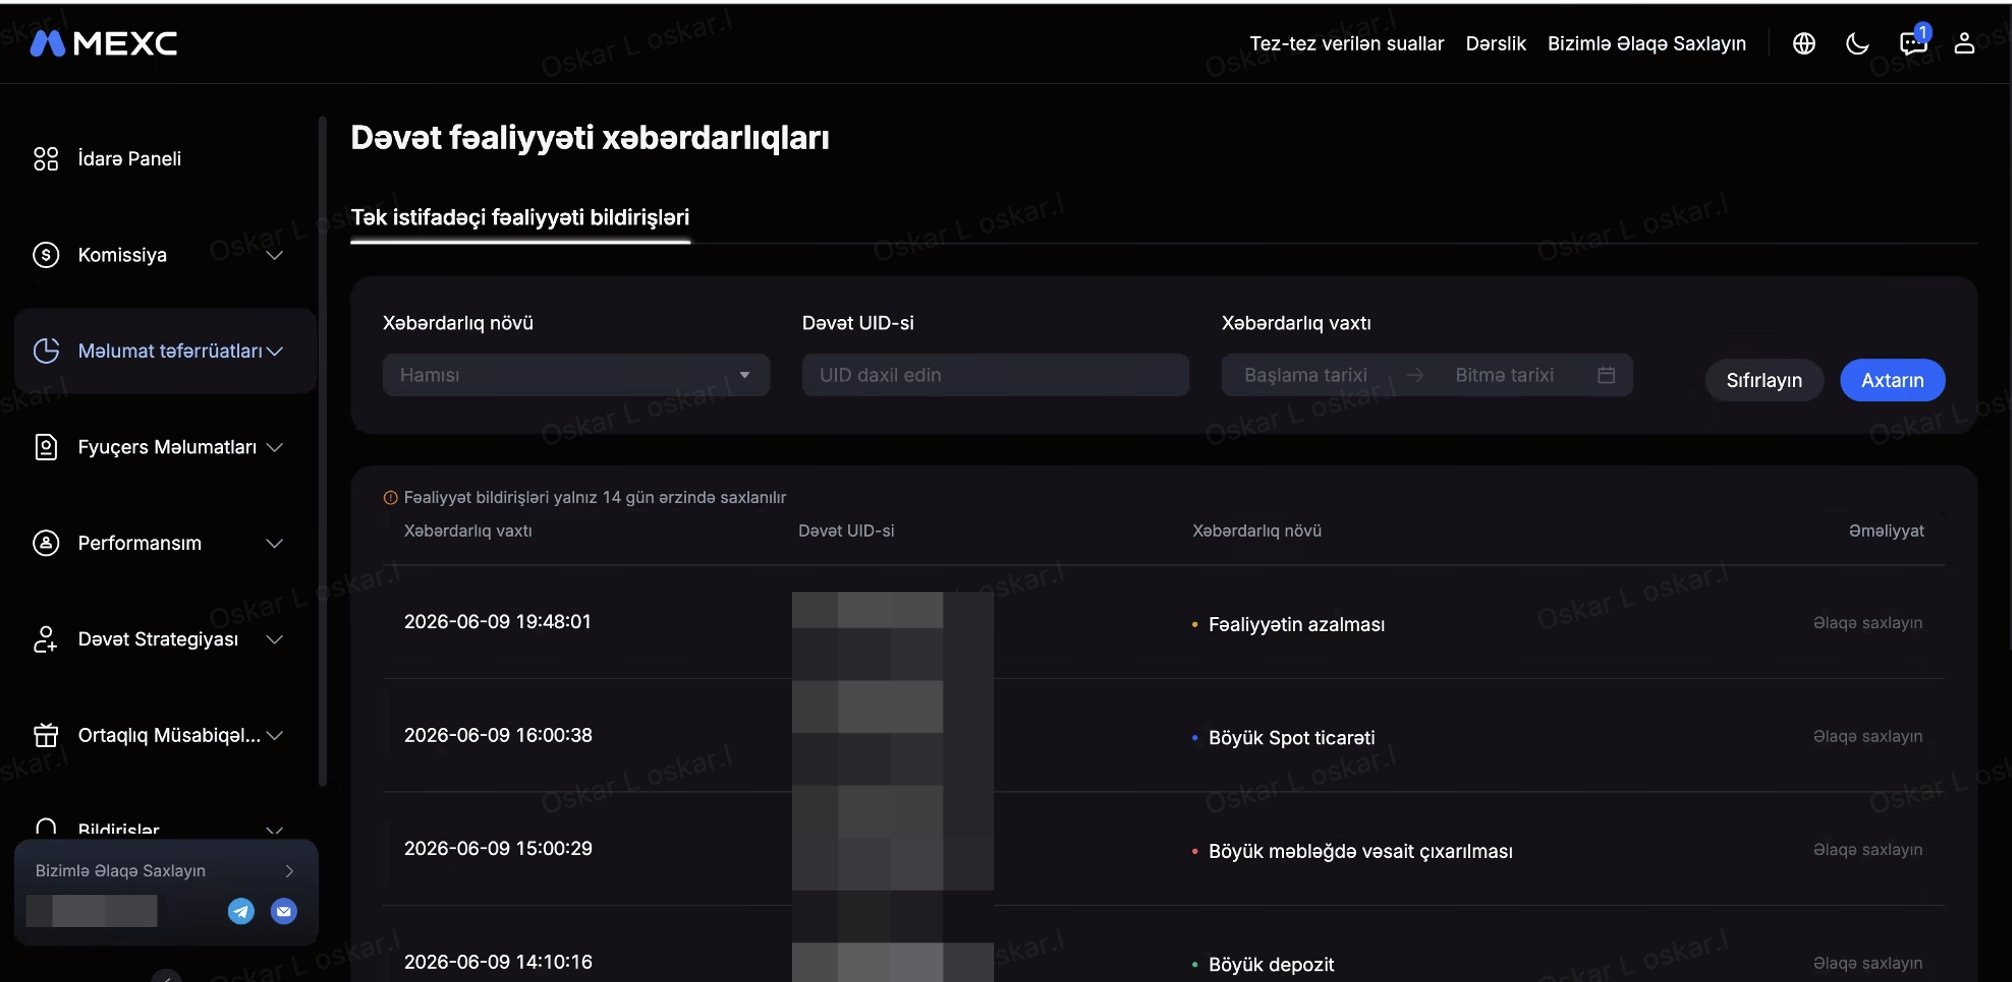Viewport: 2012px width, 982px height.
Task: Select the Tək istifadəçi fəaliyyəti bildirişləri tab
Action: 520,217
